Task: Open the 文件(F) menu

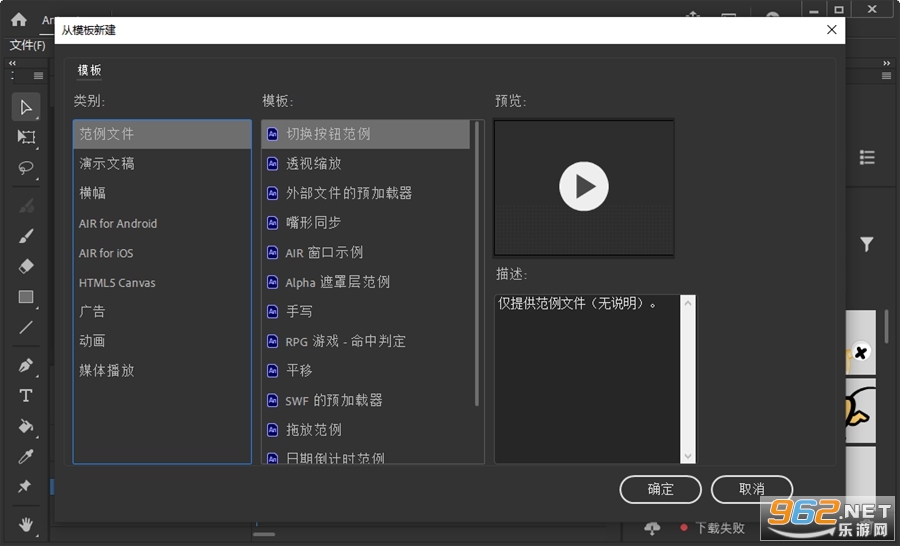Action: [28, 45]
